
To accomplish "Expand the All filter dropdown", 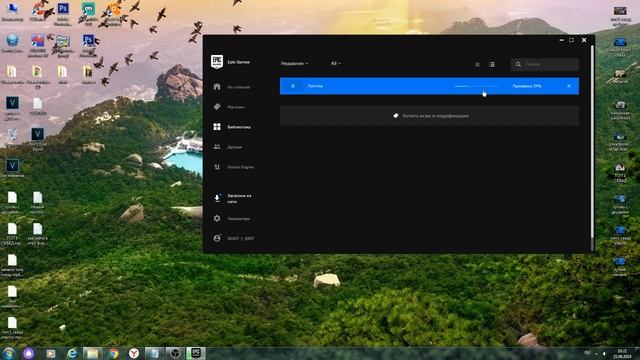I will pyautogui.click(x=336, y=63).
